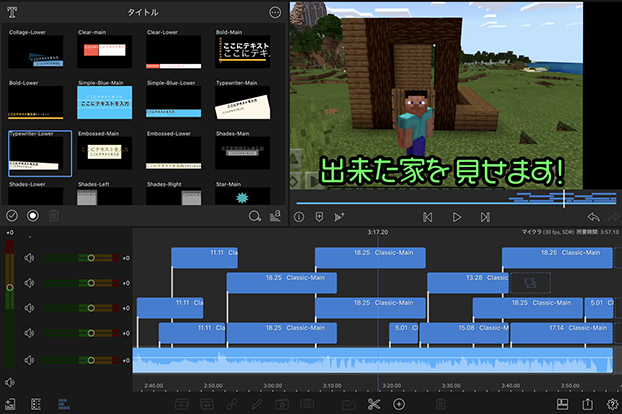Open library search magnifier

[x=255, y=216]
